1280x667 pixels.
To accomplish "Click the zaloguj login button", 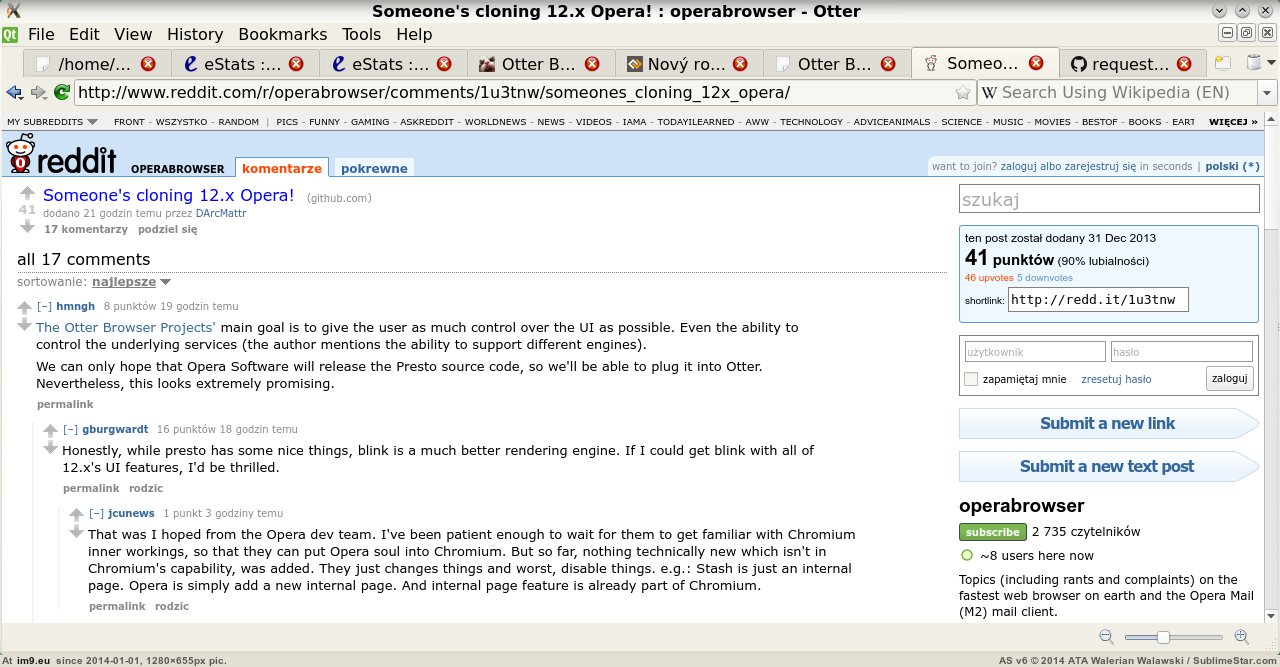I will coord(1229,378).
